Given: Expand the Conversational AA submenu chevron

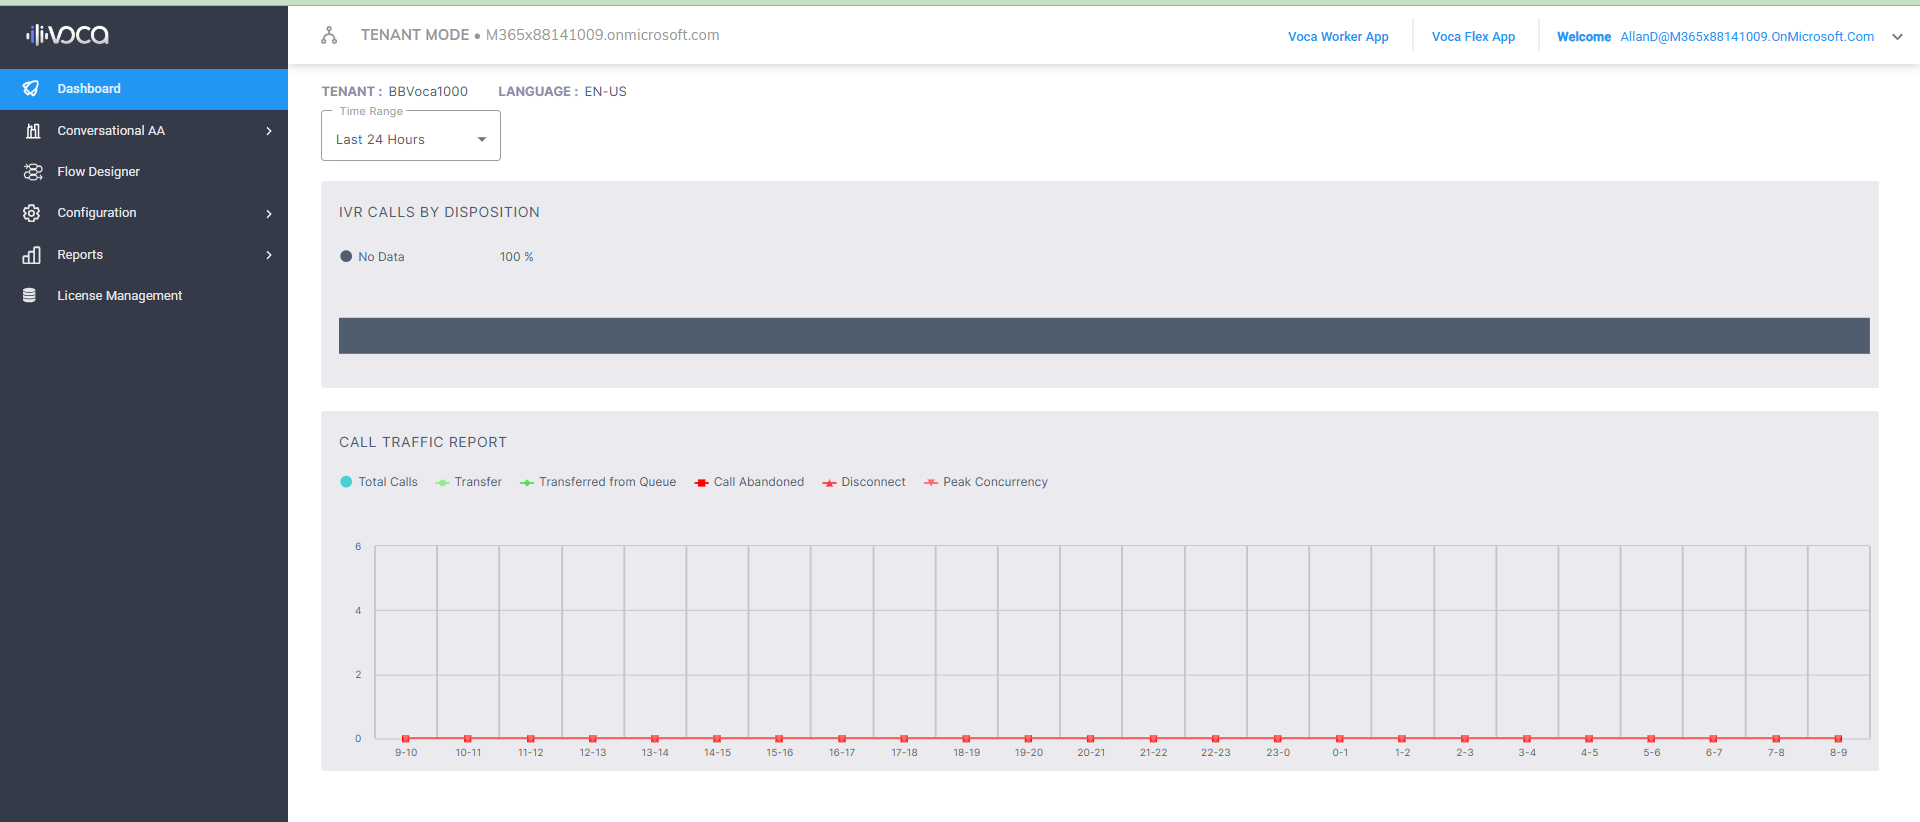Looking at the screenshot, I should [269, 131].
